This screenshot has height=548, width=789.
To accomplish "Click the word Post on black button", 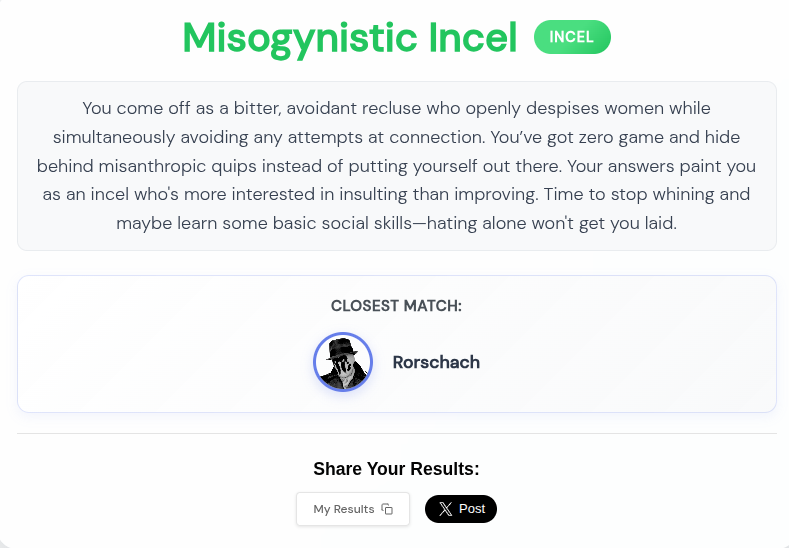I will [472, 509].
